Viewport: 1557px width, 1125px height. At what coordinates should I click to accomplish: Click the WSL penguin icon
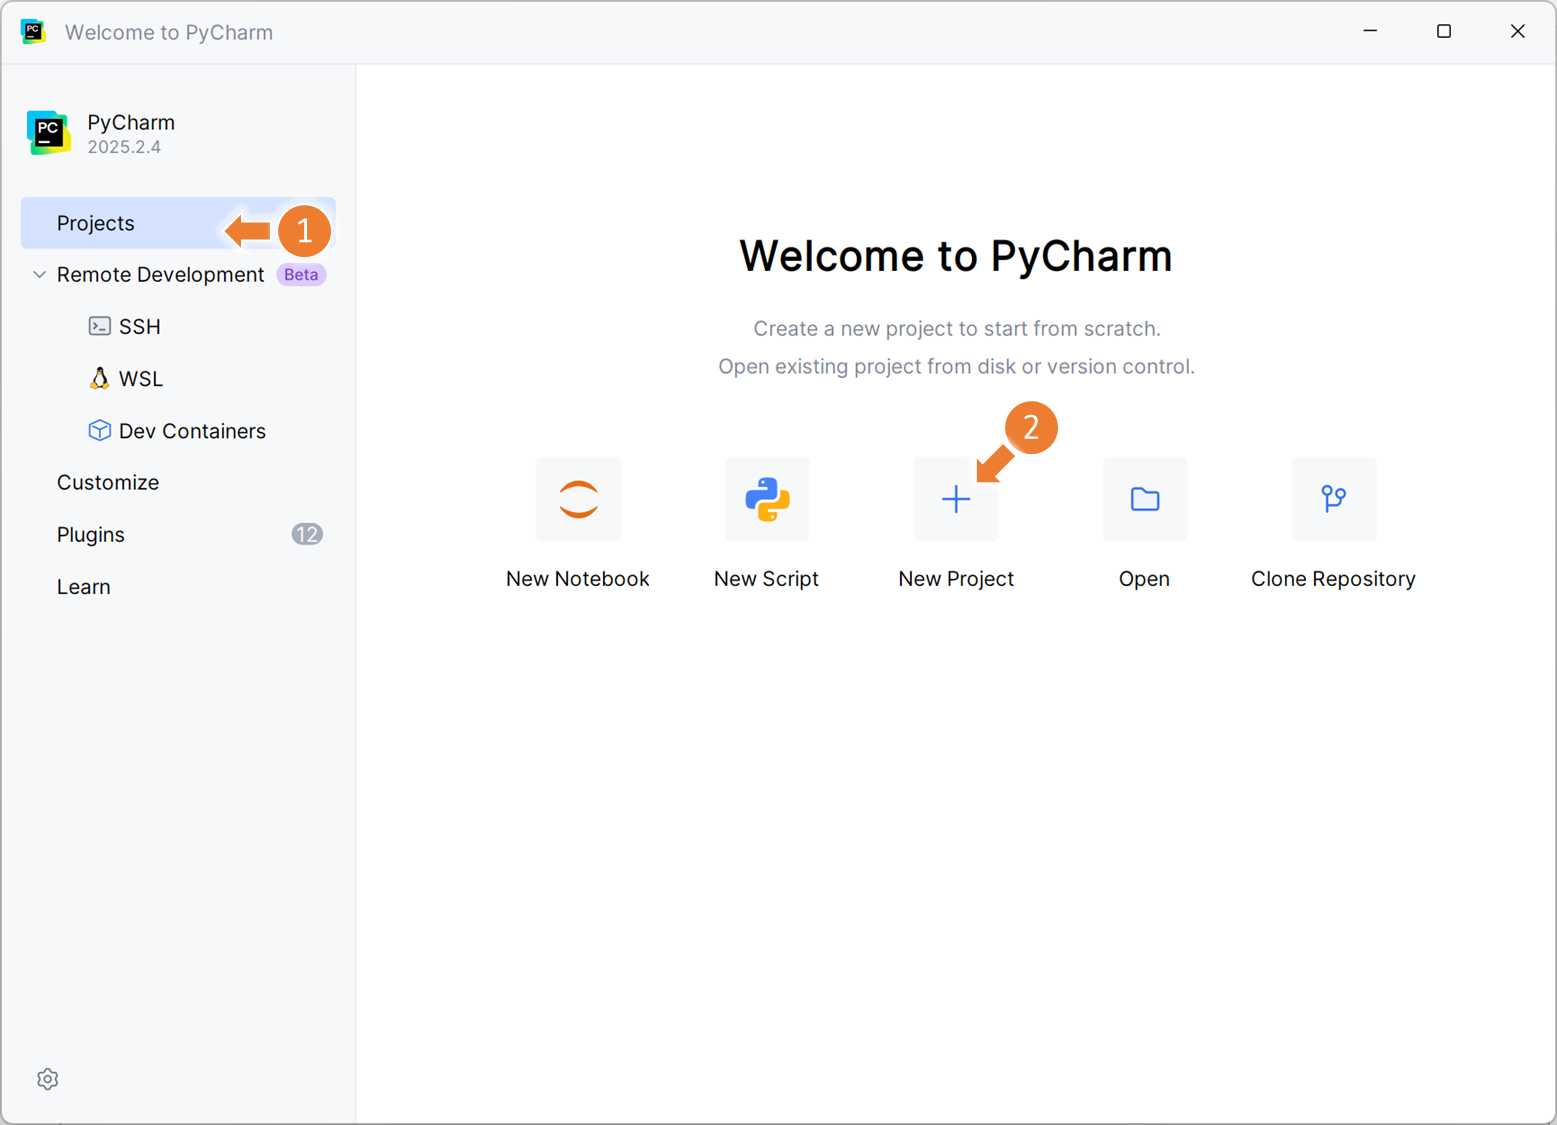tap(99, 378)
